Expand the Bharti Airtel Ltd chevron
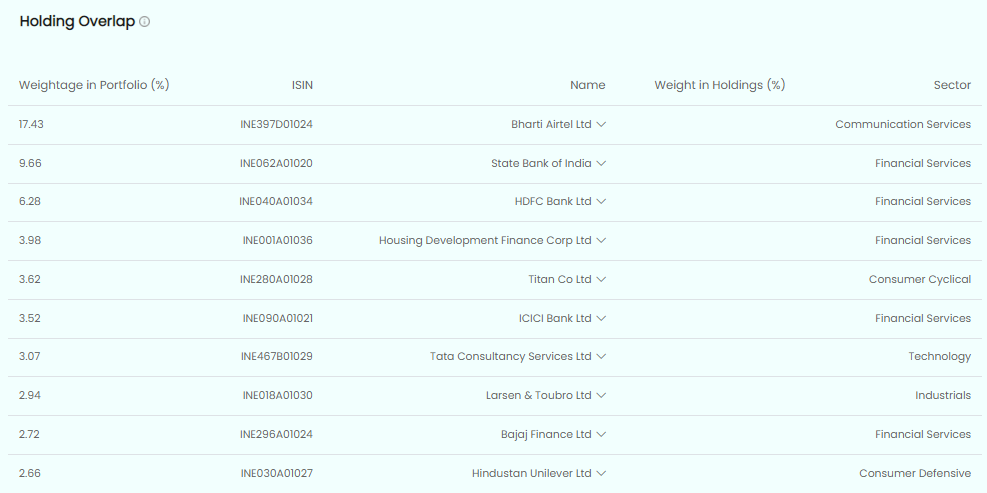Viewport: 987px width, 493px height. coord(601,125)
